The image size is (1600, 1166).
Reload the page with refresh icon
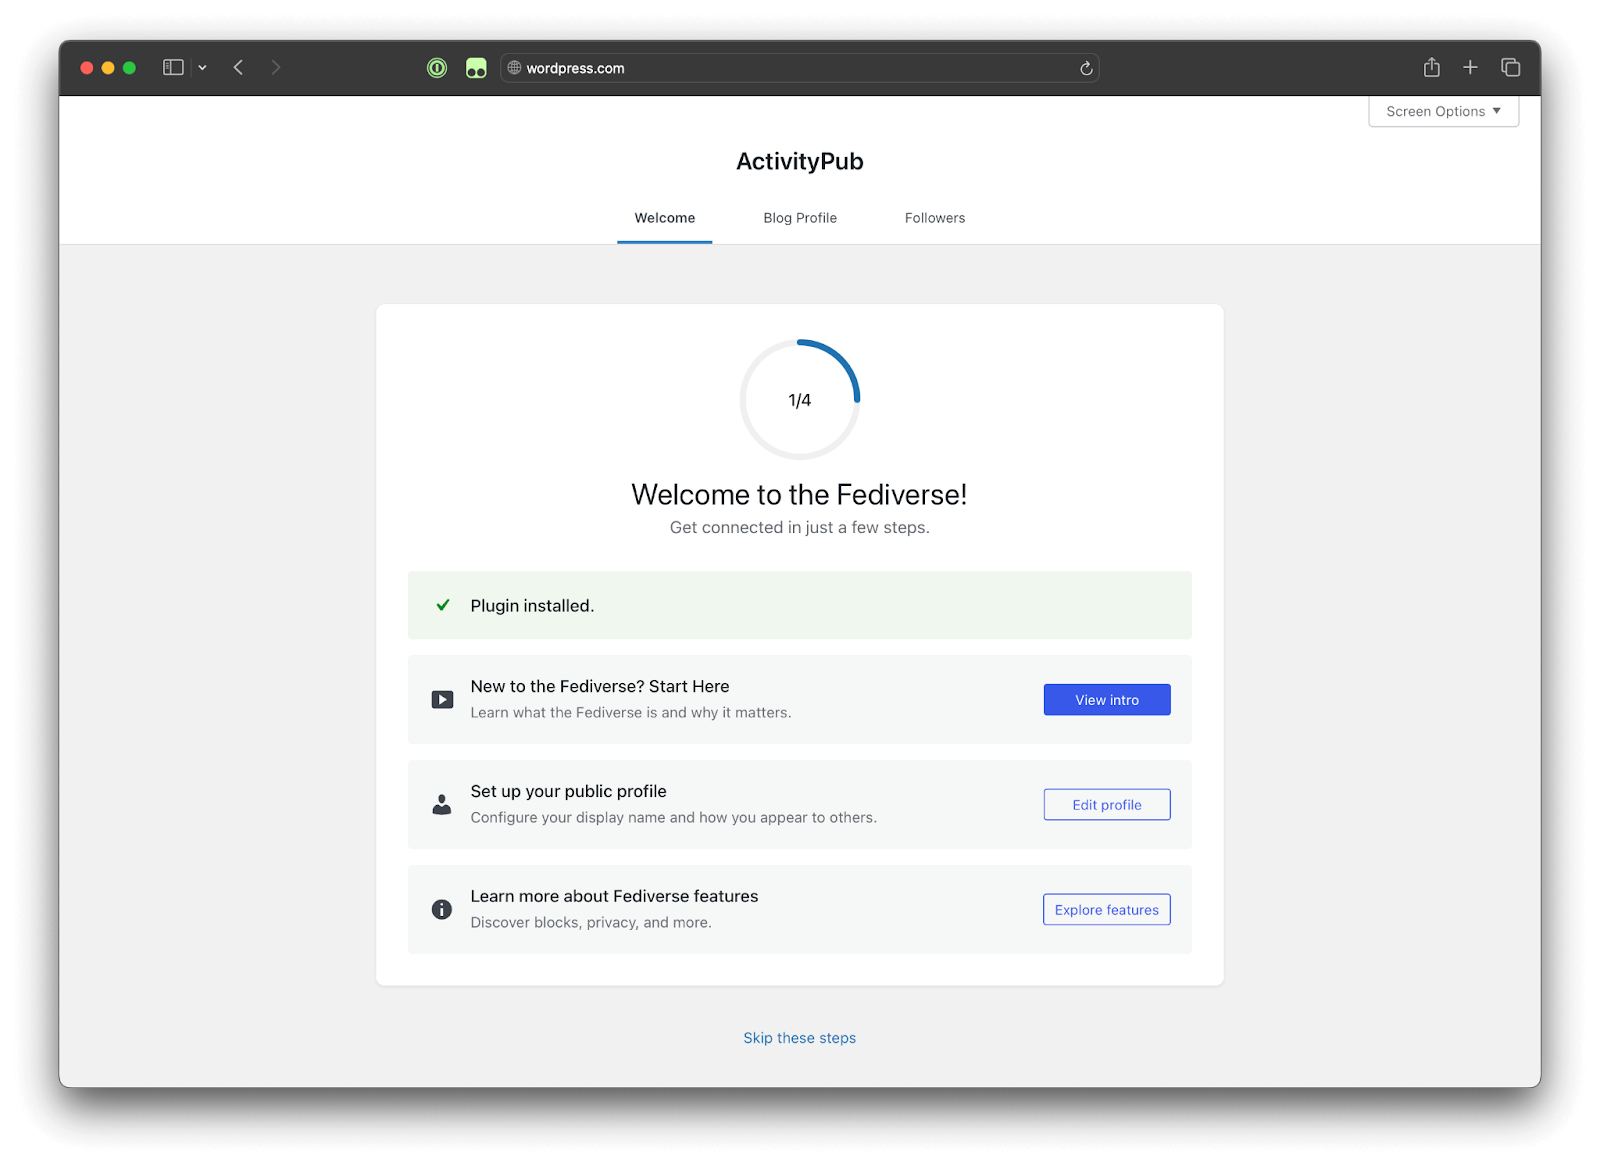1086,68
